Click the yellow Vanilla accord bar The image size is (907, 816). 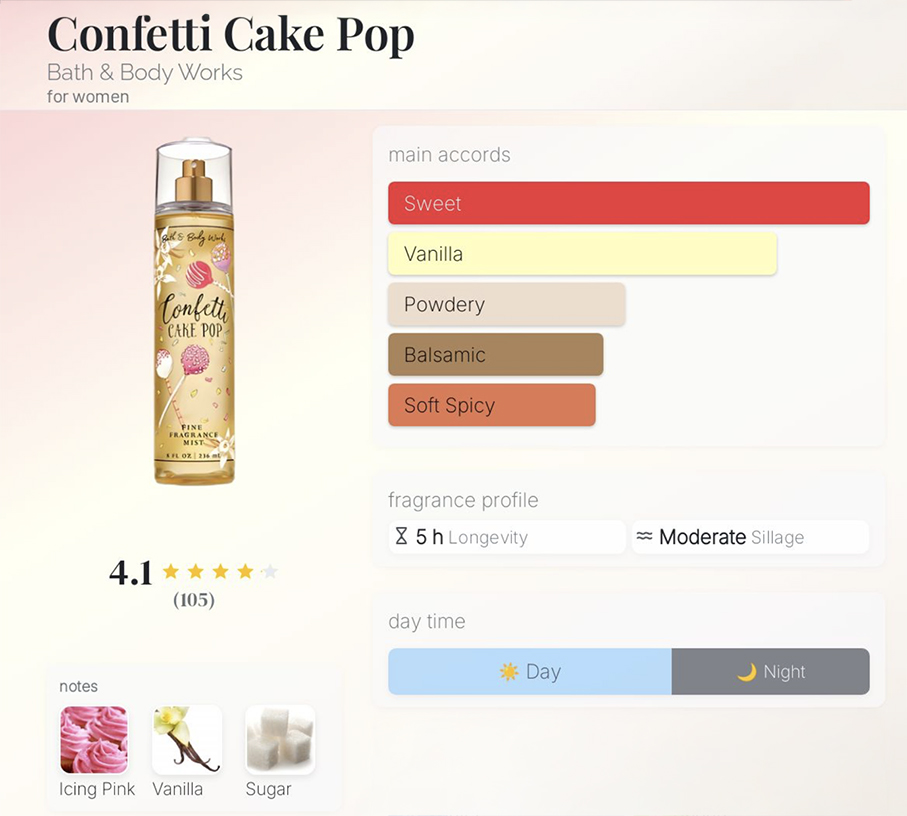(582, 253)
